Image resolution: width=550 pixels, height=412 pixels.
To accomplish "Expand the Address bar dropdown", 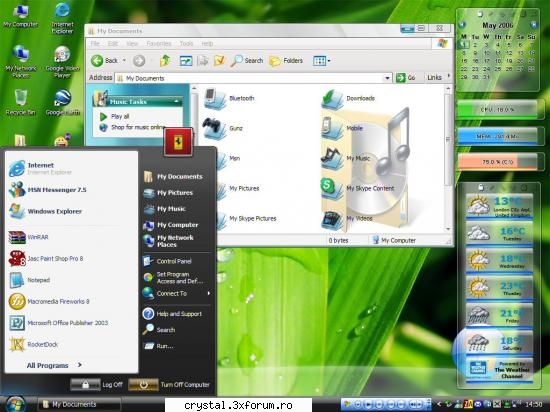I will 387,78.
